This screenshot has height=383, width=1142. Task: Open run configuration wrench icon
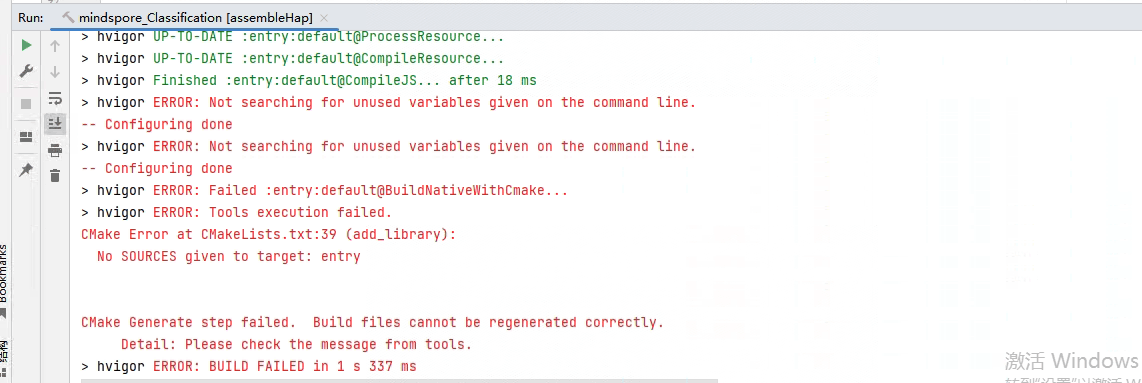click(x=26, y=71)
